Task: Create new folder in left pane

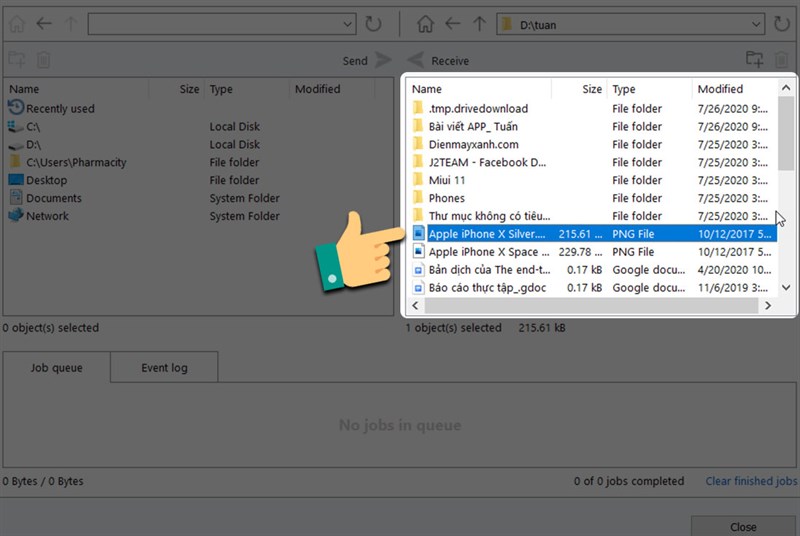Action: pyautogui.click(x=17, y=60)
